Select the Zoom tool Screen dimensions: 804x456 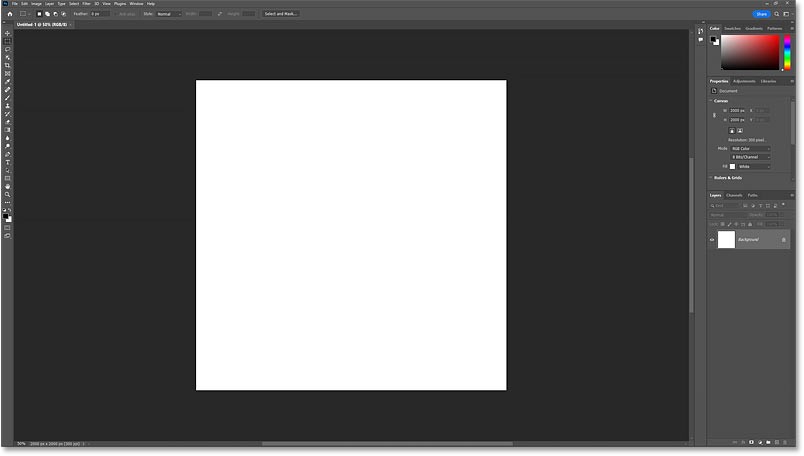[8, 194]
